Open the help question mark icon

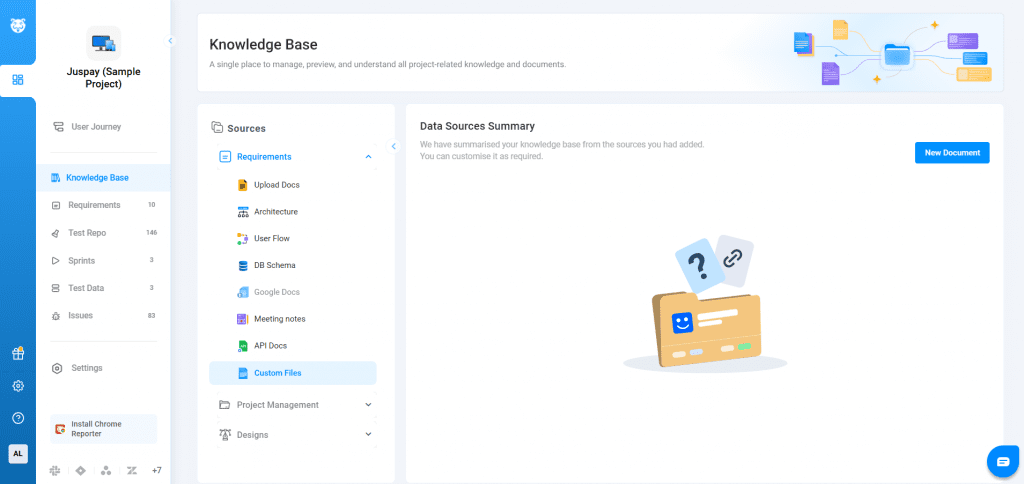(x=18, y=418)
